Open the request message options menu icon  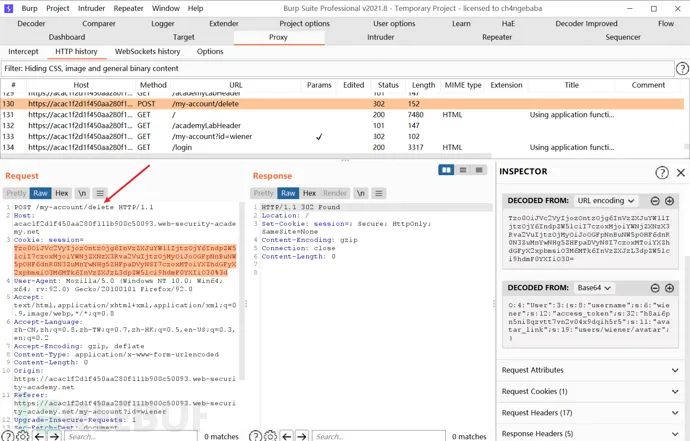point(100,193)
